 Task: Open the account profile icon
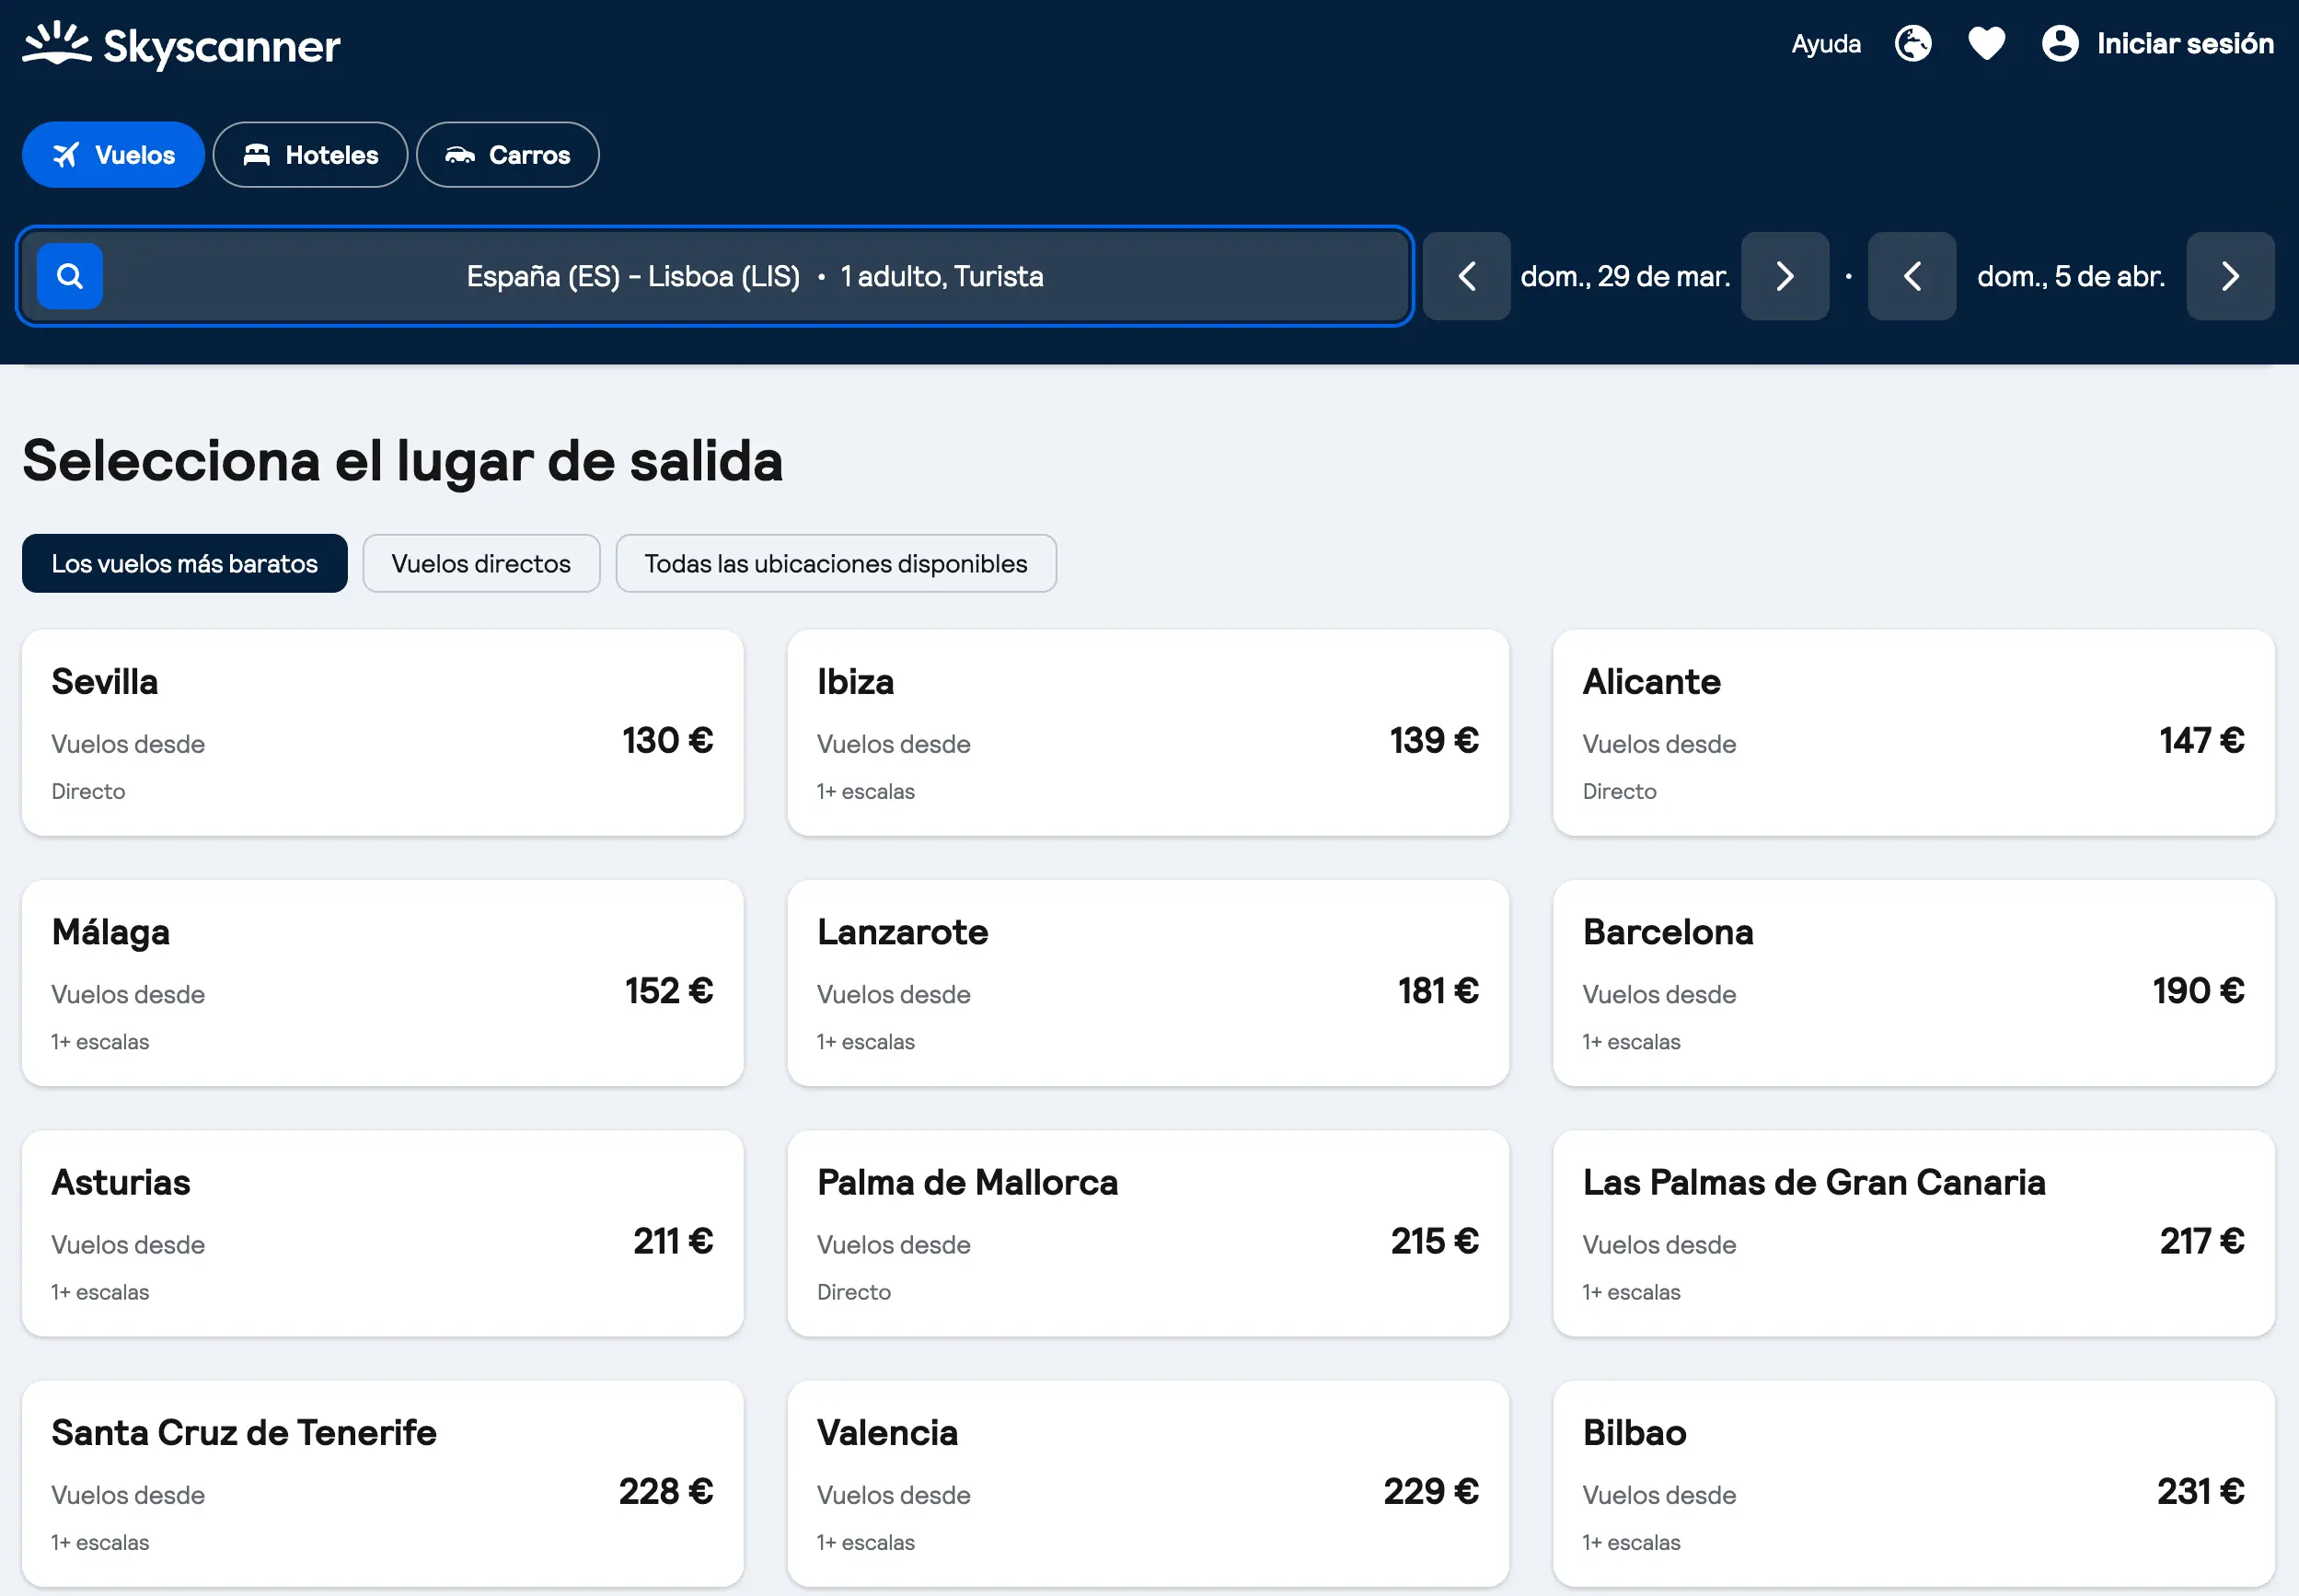[2060, 43]
